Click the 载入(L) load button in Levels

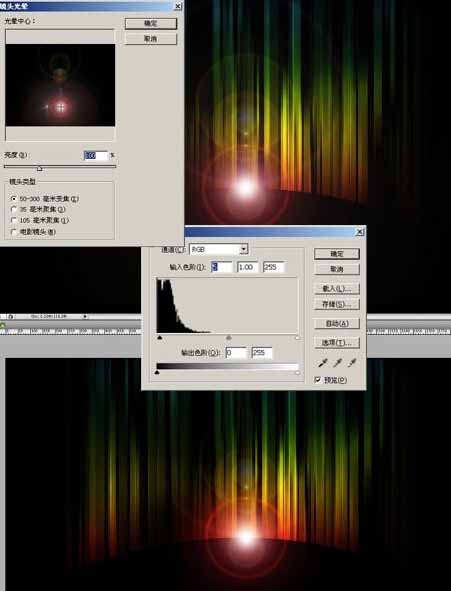[337, 289]
